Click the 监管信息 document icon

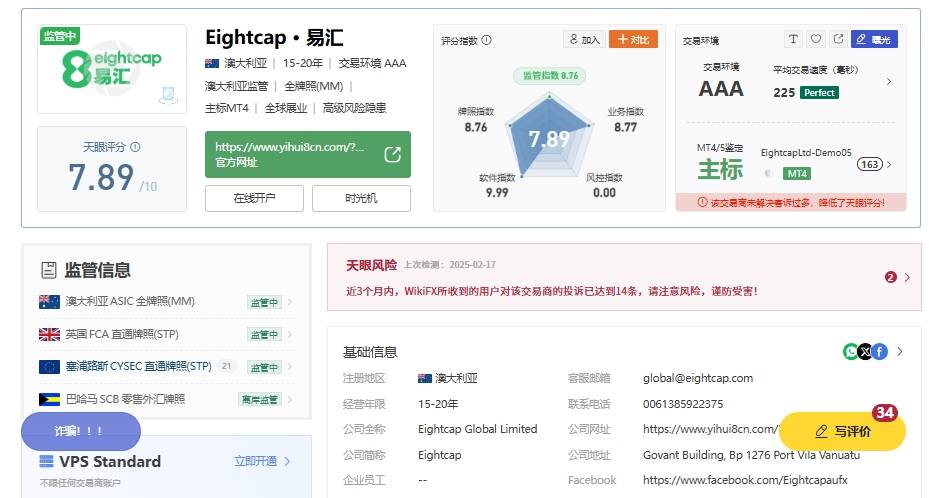[x=48, y=270]
